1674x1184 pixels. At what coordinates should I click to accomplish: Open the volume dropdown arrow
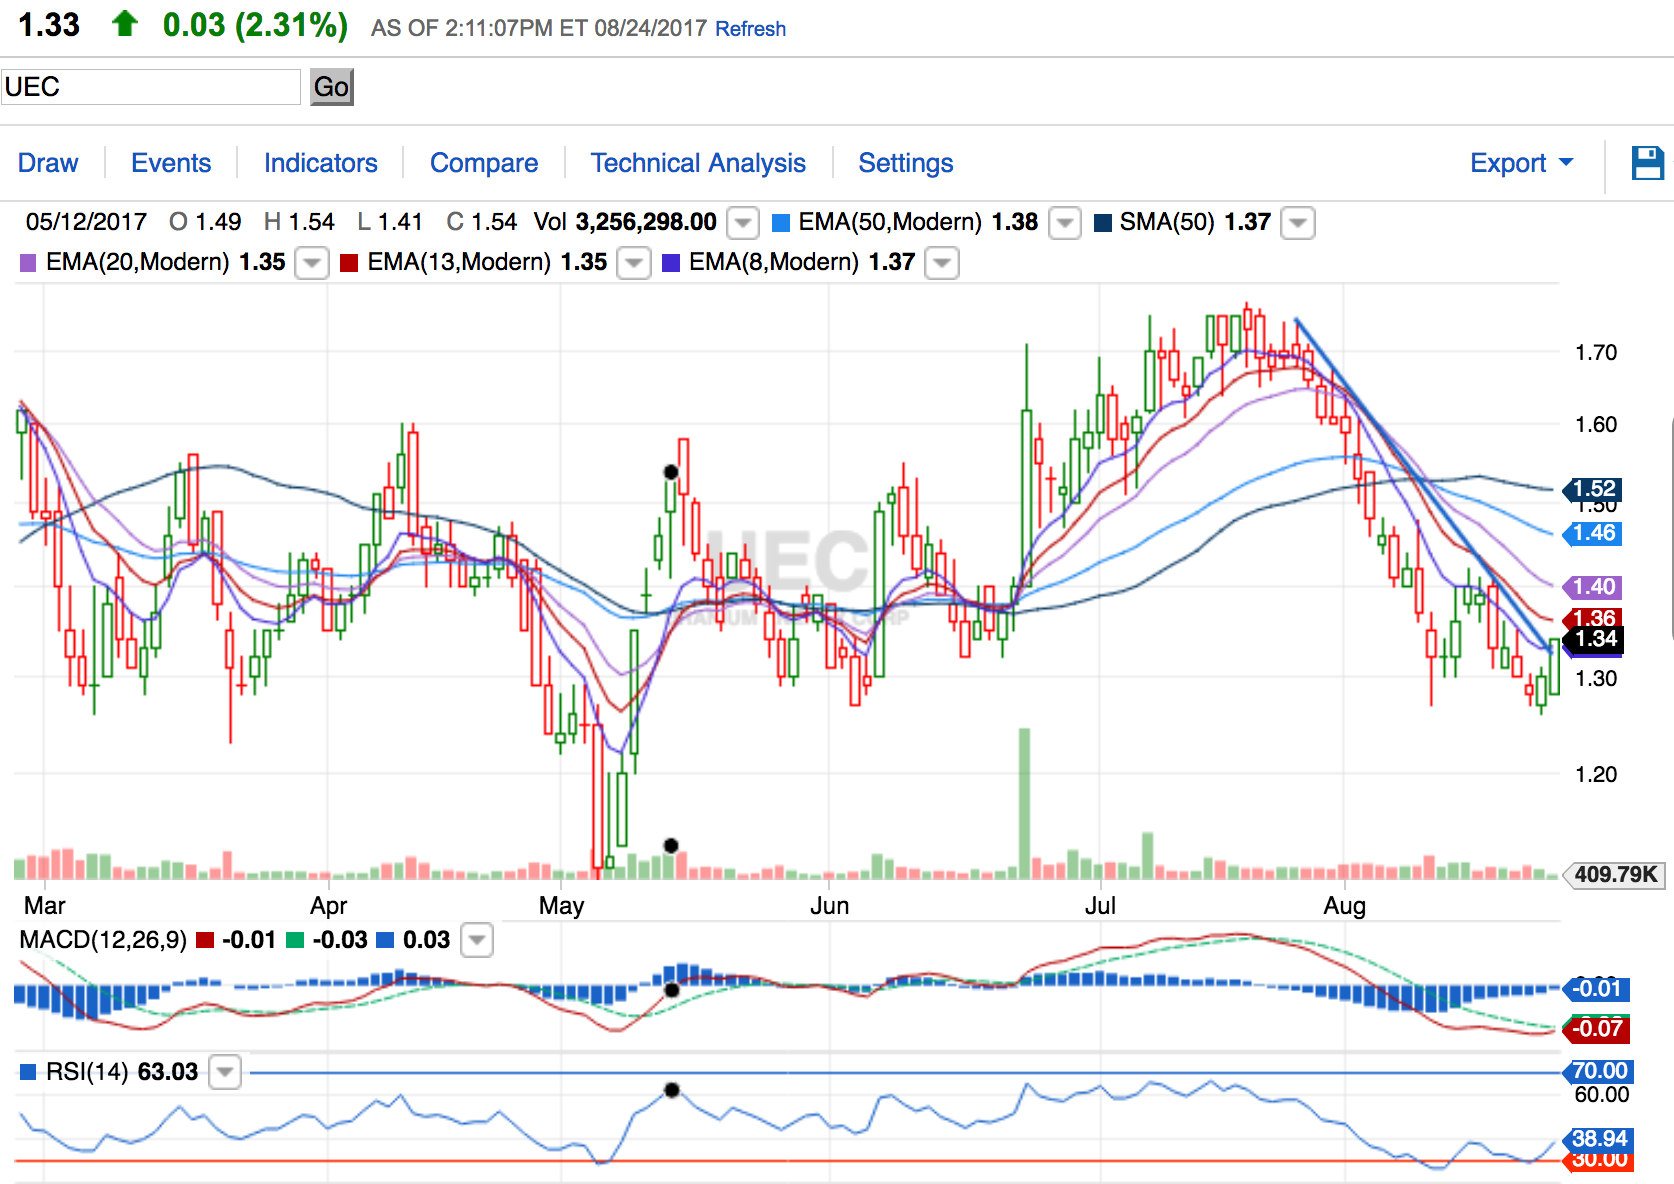[x=742, y=223]
